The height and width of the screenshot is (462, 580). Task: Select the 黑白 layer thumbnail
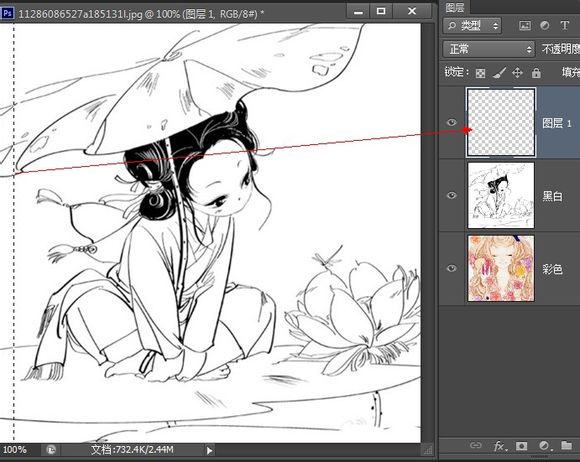(x=501, y=195)
